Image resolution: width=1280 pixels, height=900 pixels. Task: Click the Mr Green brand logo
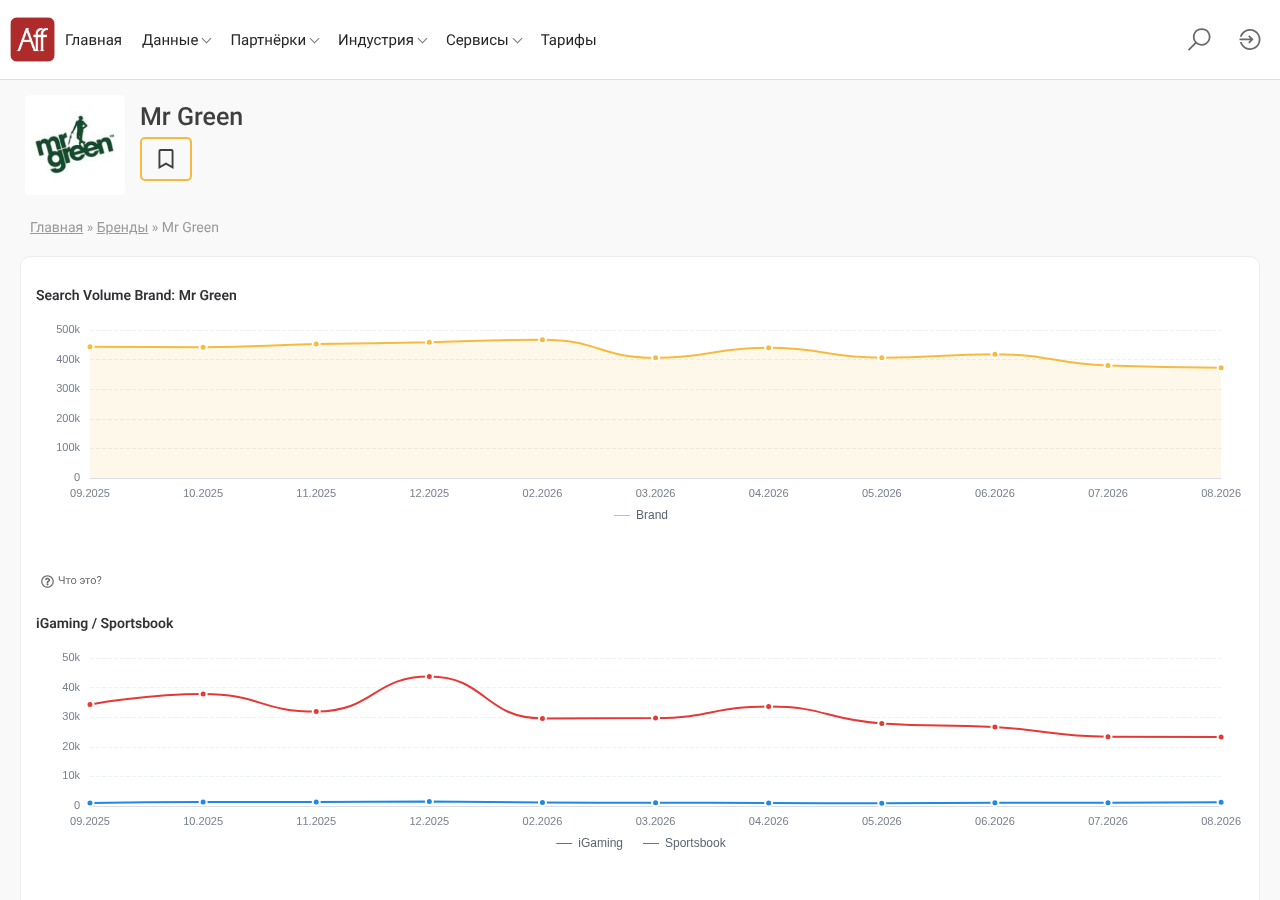(x=75, y=145)
